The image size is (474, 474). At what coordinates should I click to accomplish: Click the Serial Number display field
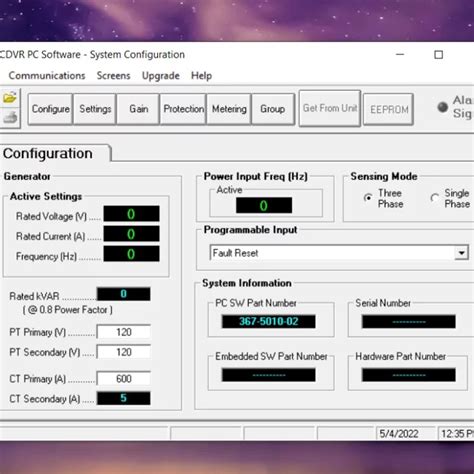tap(409, 322)
